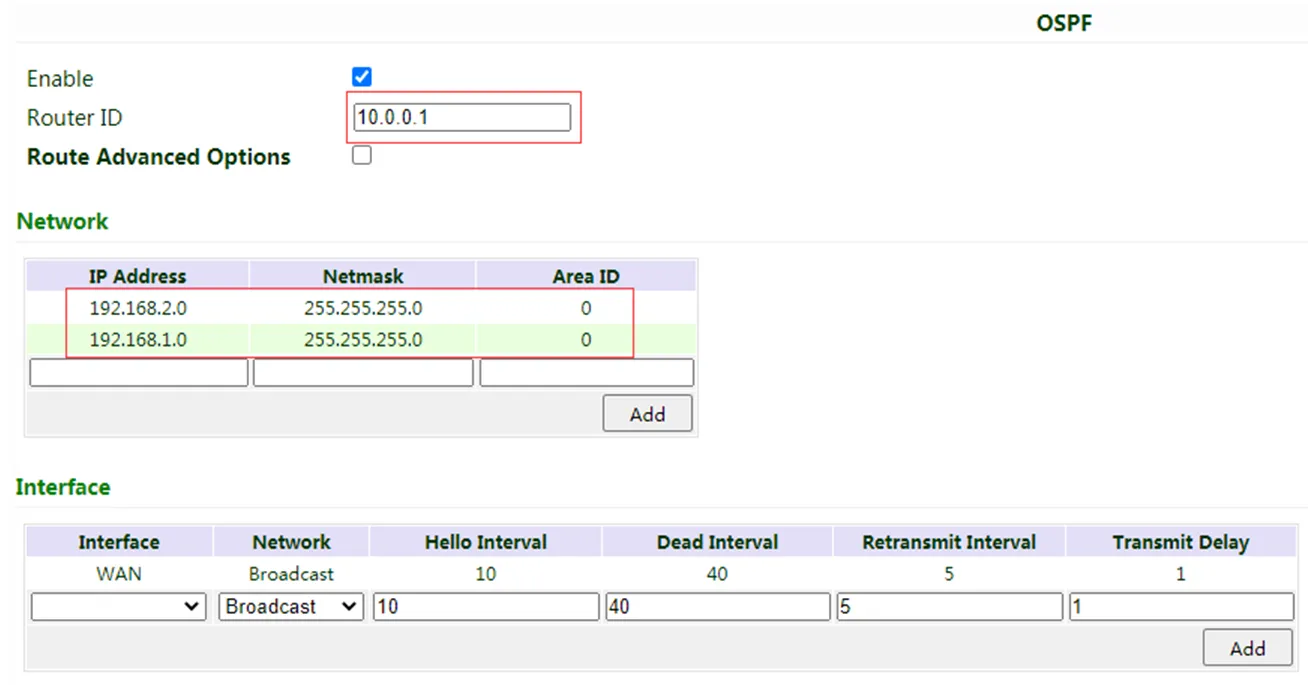Open the empty Interface dropdown
Screen dimensions: 1308x685
coord(119,606)
